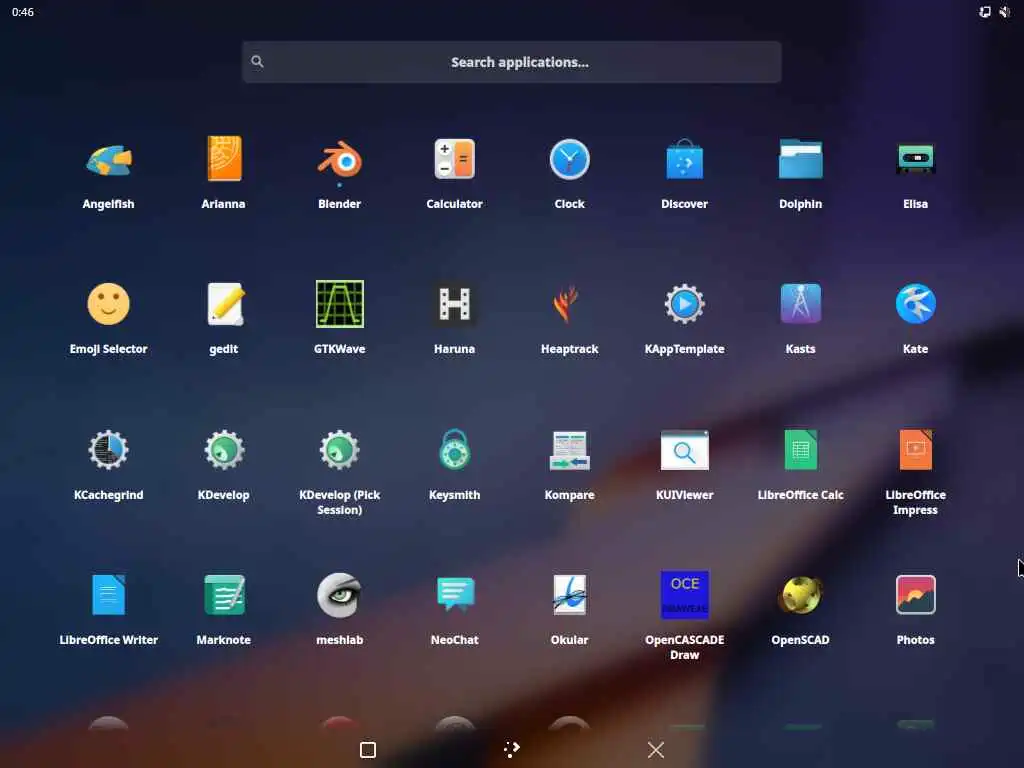Launch Marknote
The image size is (1024, 768).
point(224,595)
